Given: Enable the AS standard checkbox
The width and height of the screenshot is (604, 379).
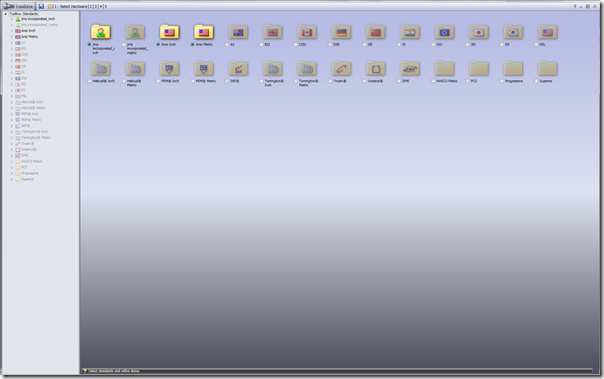Looking at the screenshot, I should [x=227, y=45].
